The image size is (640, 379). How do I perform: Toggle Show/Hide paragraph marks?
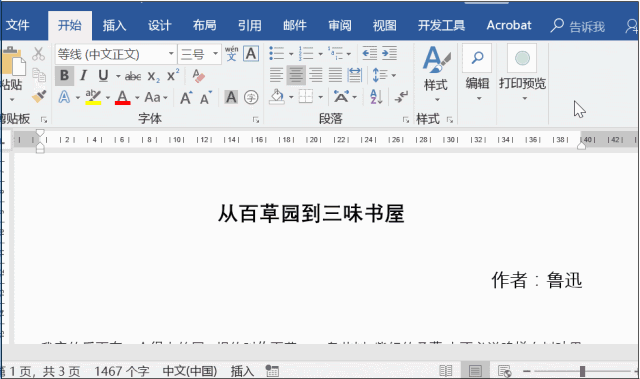tap(401, 97)
